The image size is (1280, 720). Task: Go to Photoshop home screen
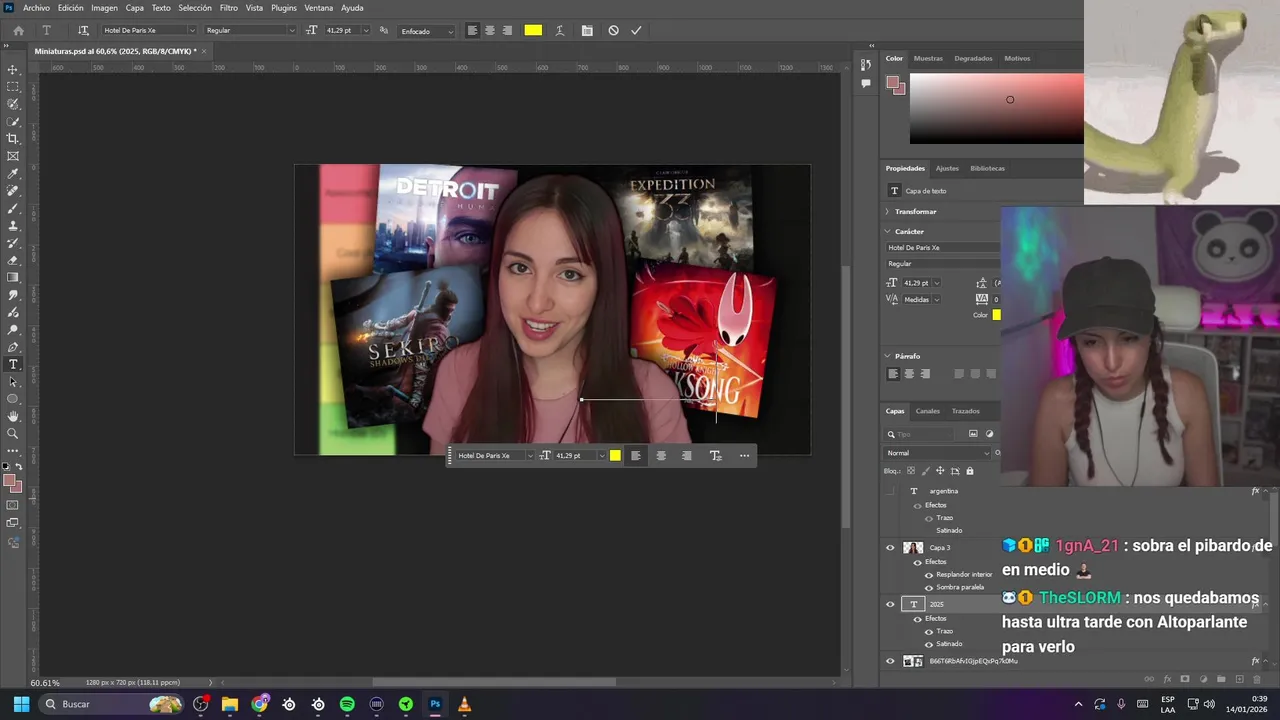point(18,30)
